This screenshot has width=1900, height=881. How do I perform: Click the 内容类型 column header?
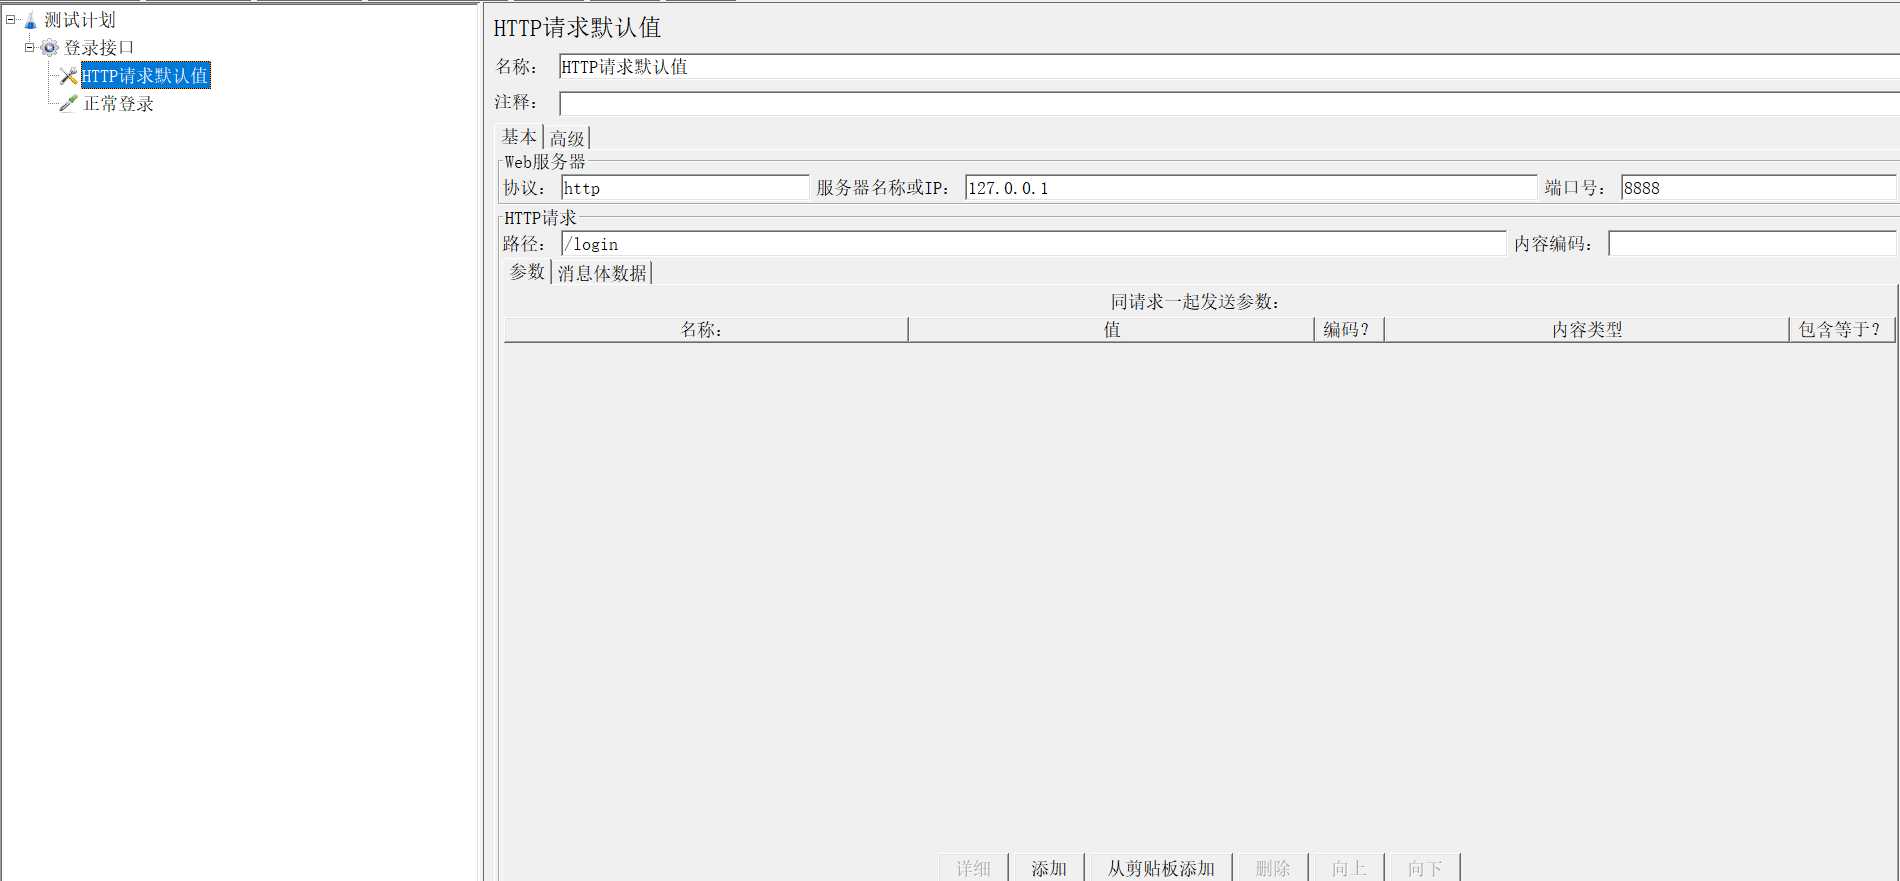point(1586,330)
